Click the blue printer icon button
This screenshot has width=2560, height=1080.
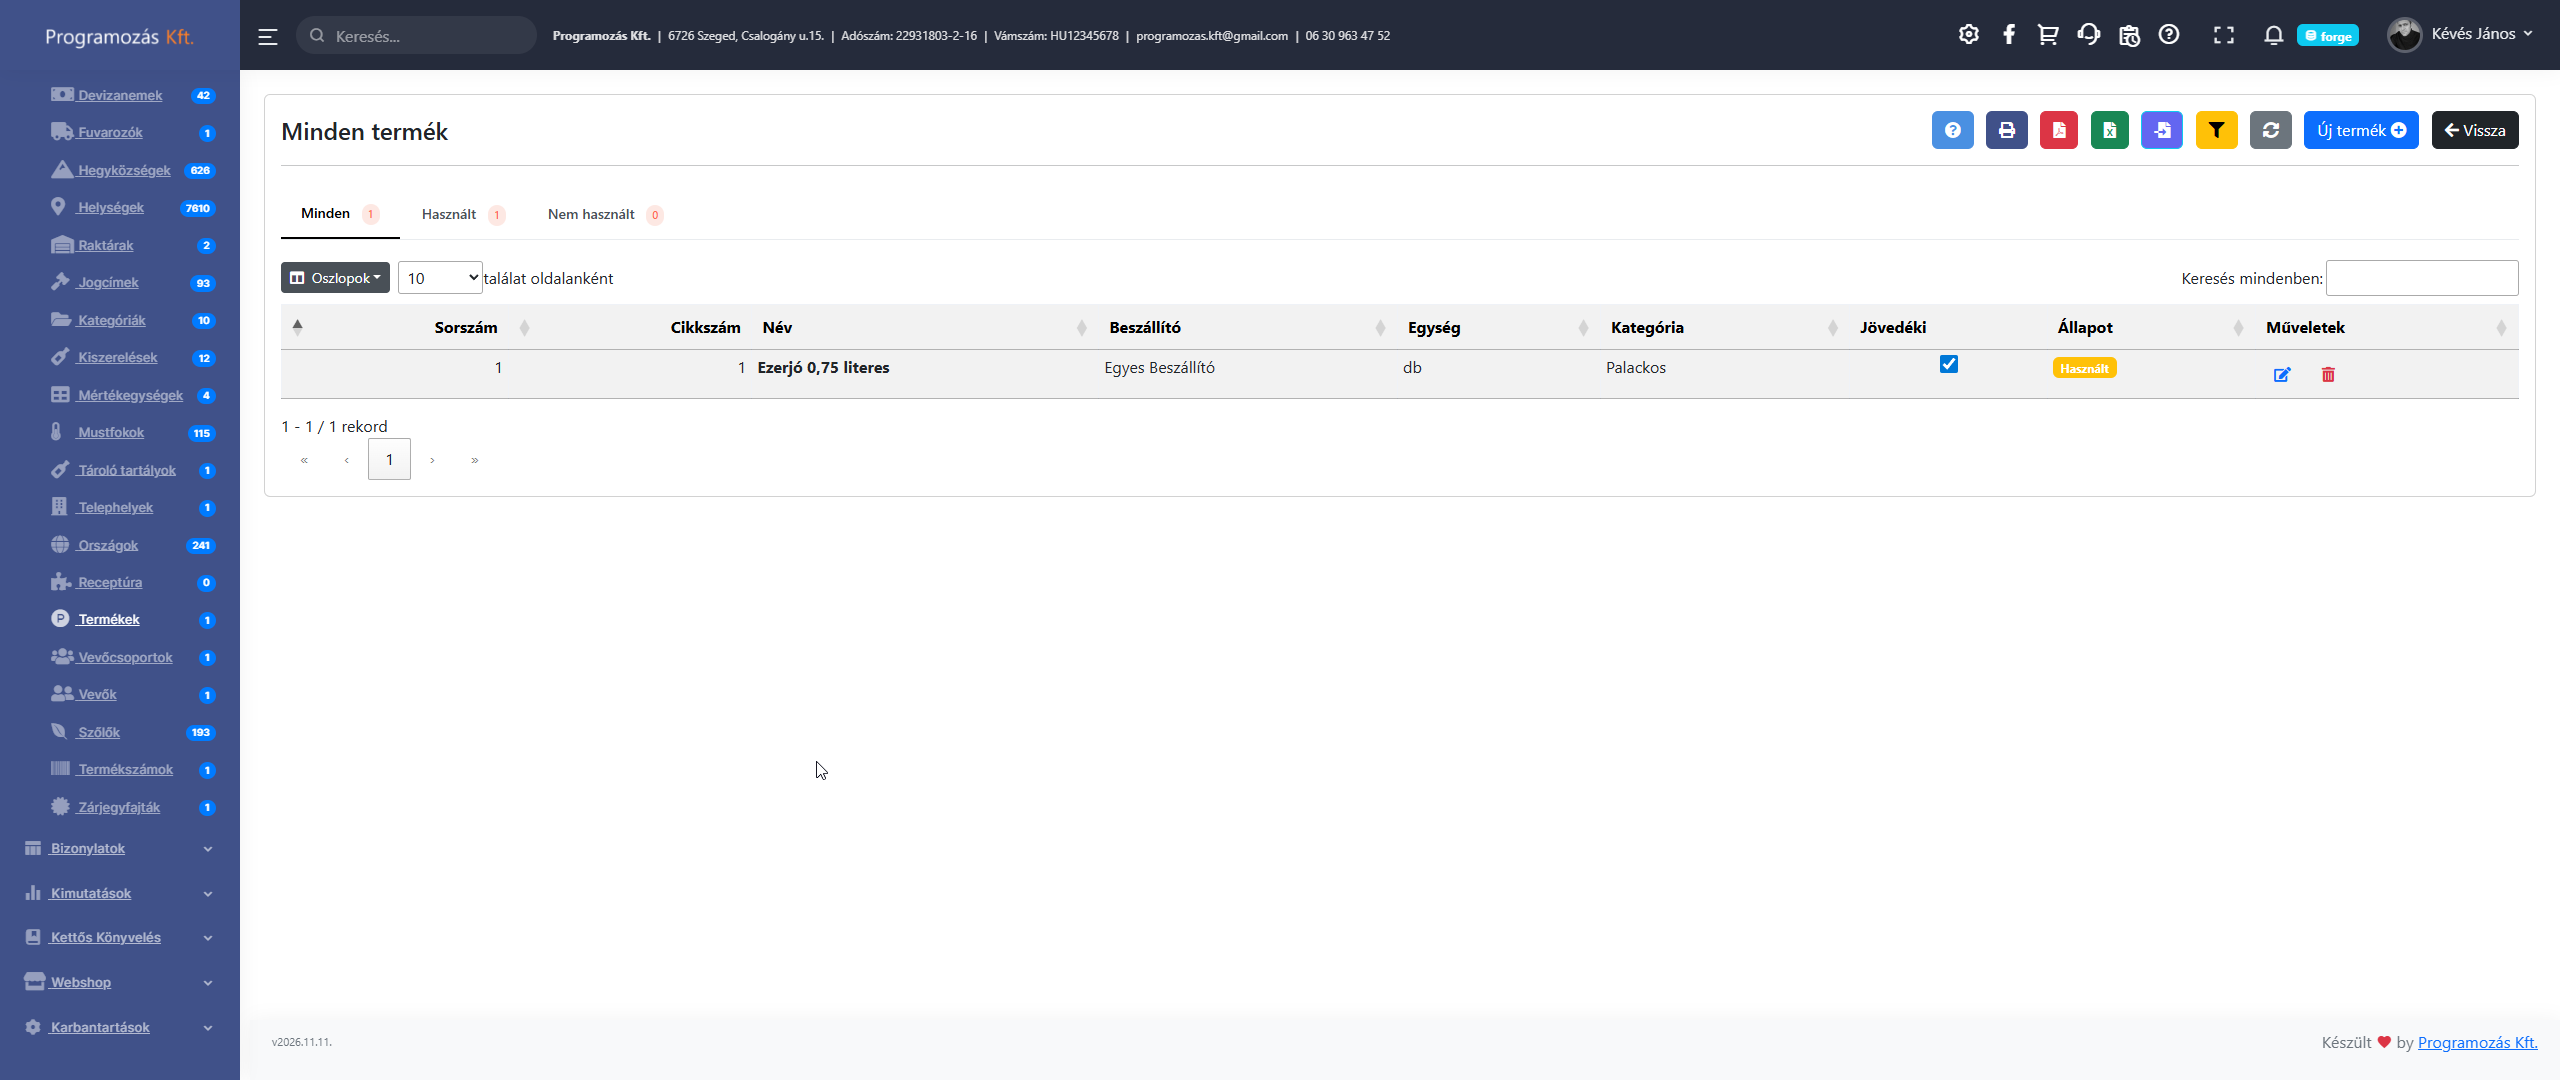2006,130
